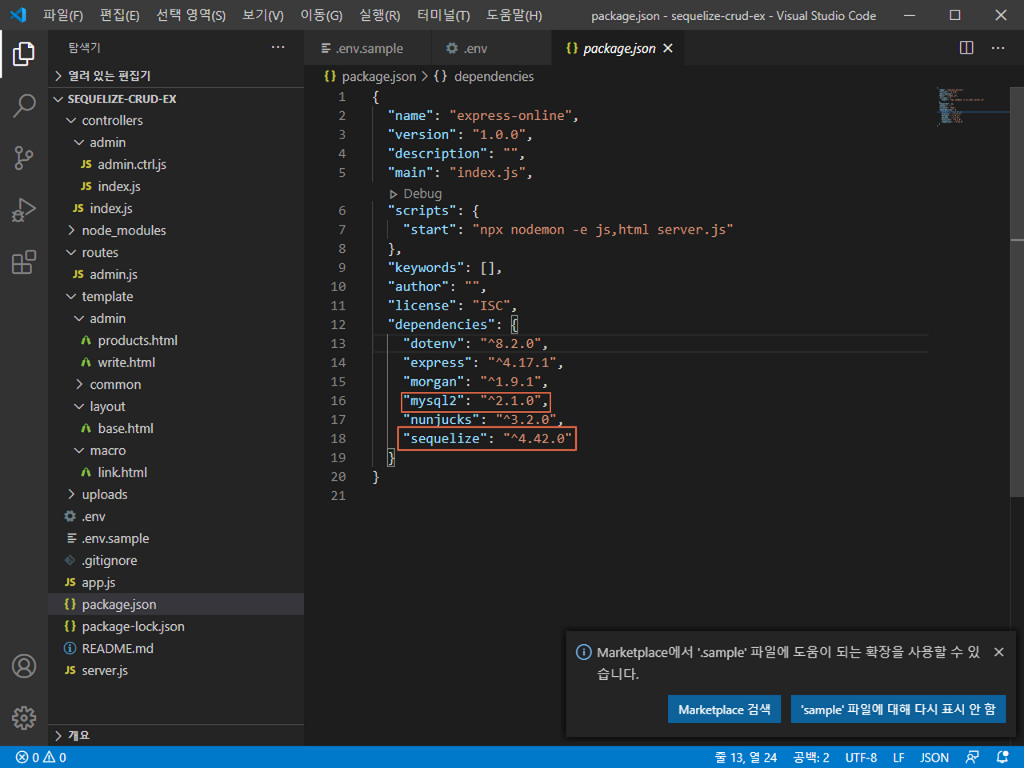
Task: Click the editor minimap preview
Action: 973,105
